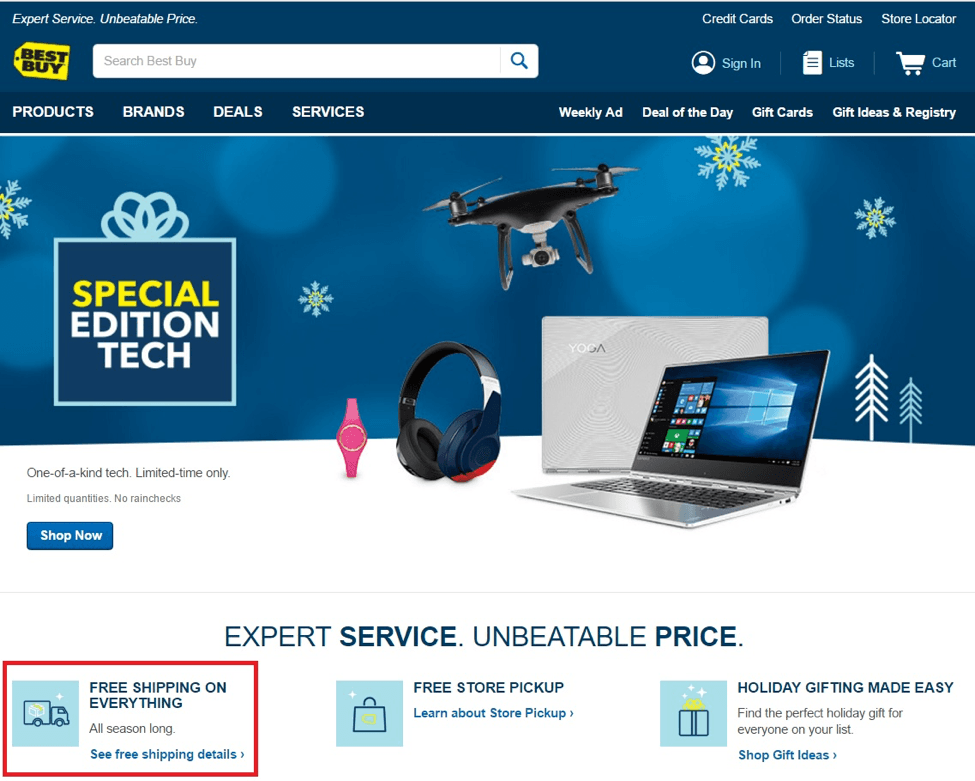This screenshot has width=975, height=781.
Task: Open the BRANDS menu
Action: [154, 112]
